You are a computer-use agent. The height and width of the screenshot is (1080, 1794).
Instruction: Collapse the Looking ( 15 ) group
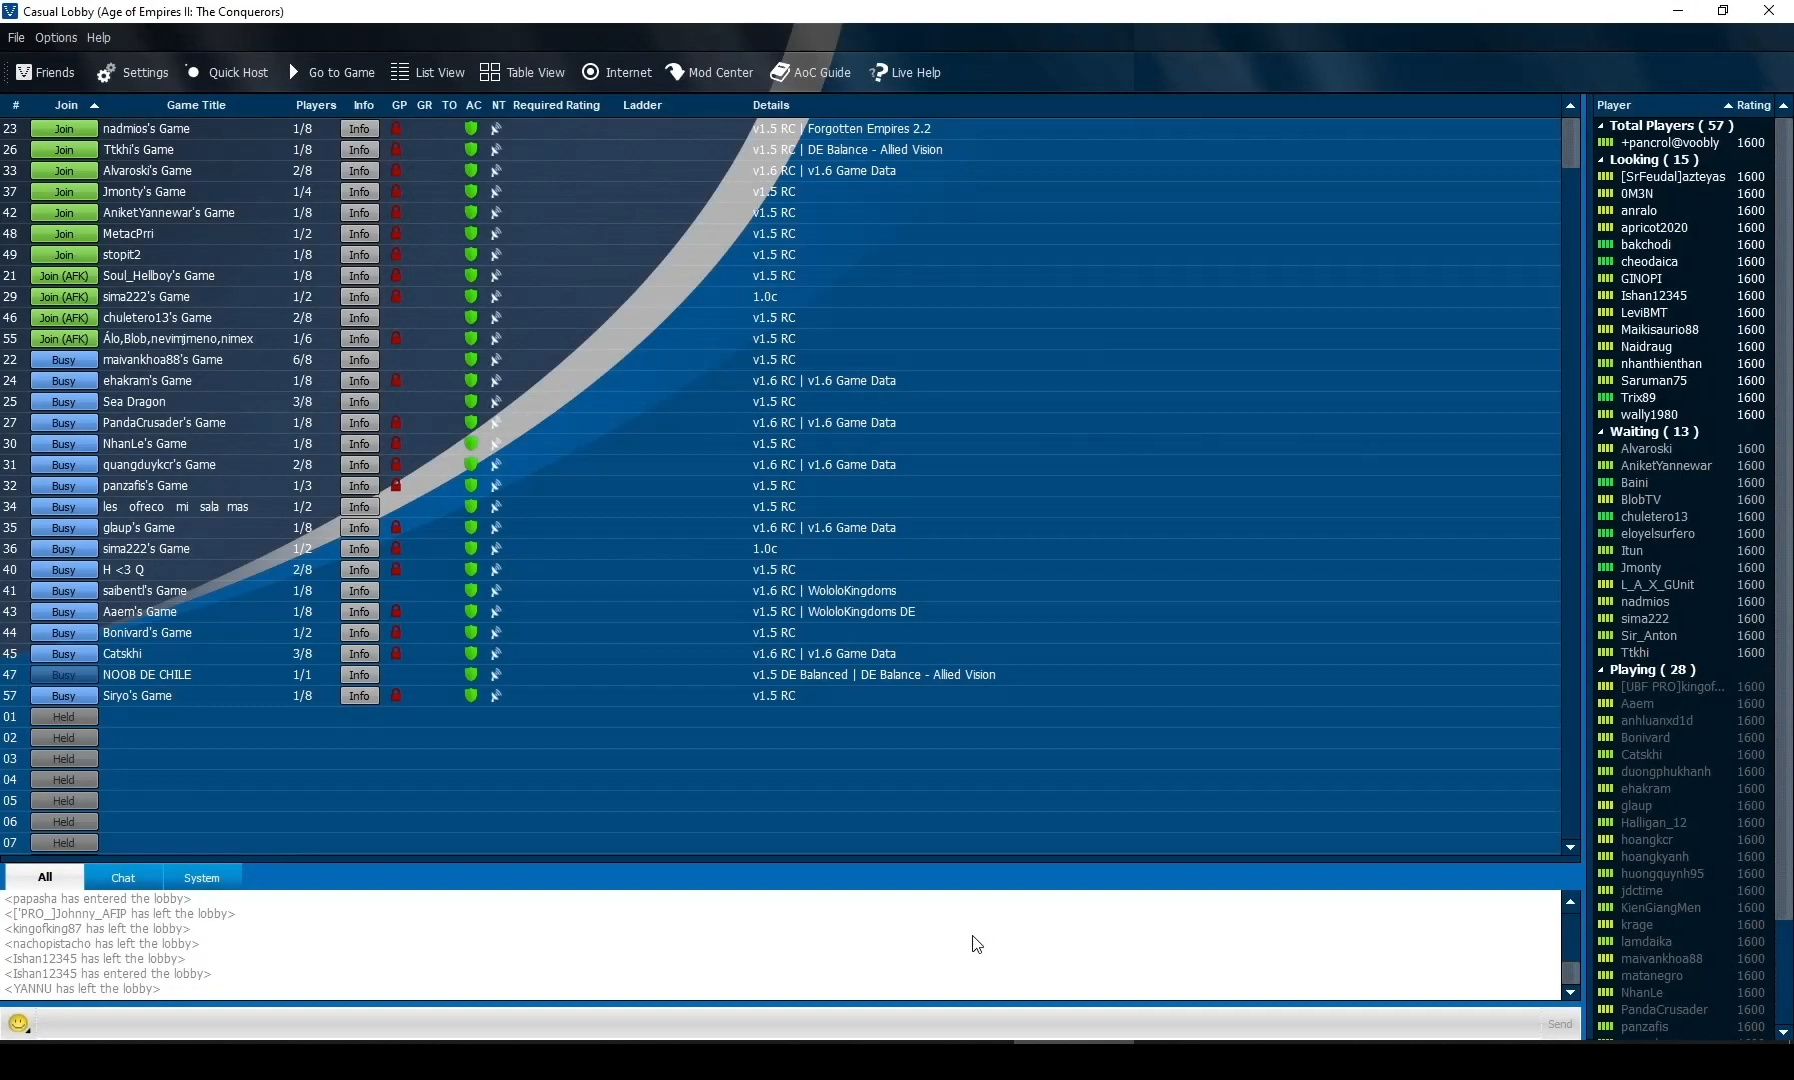(x=1601, y=160)
